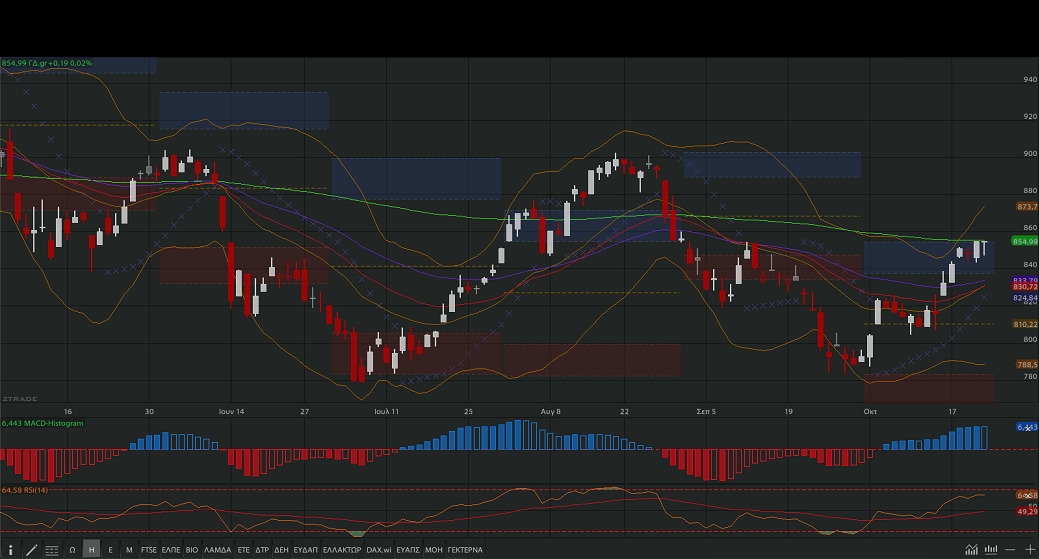Image resolution: width=1039 pixels, height=559 pixels.
Task: Zoom out with the minus icon
Action: click(x=1010, y=550)
